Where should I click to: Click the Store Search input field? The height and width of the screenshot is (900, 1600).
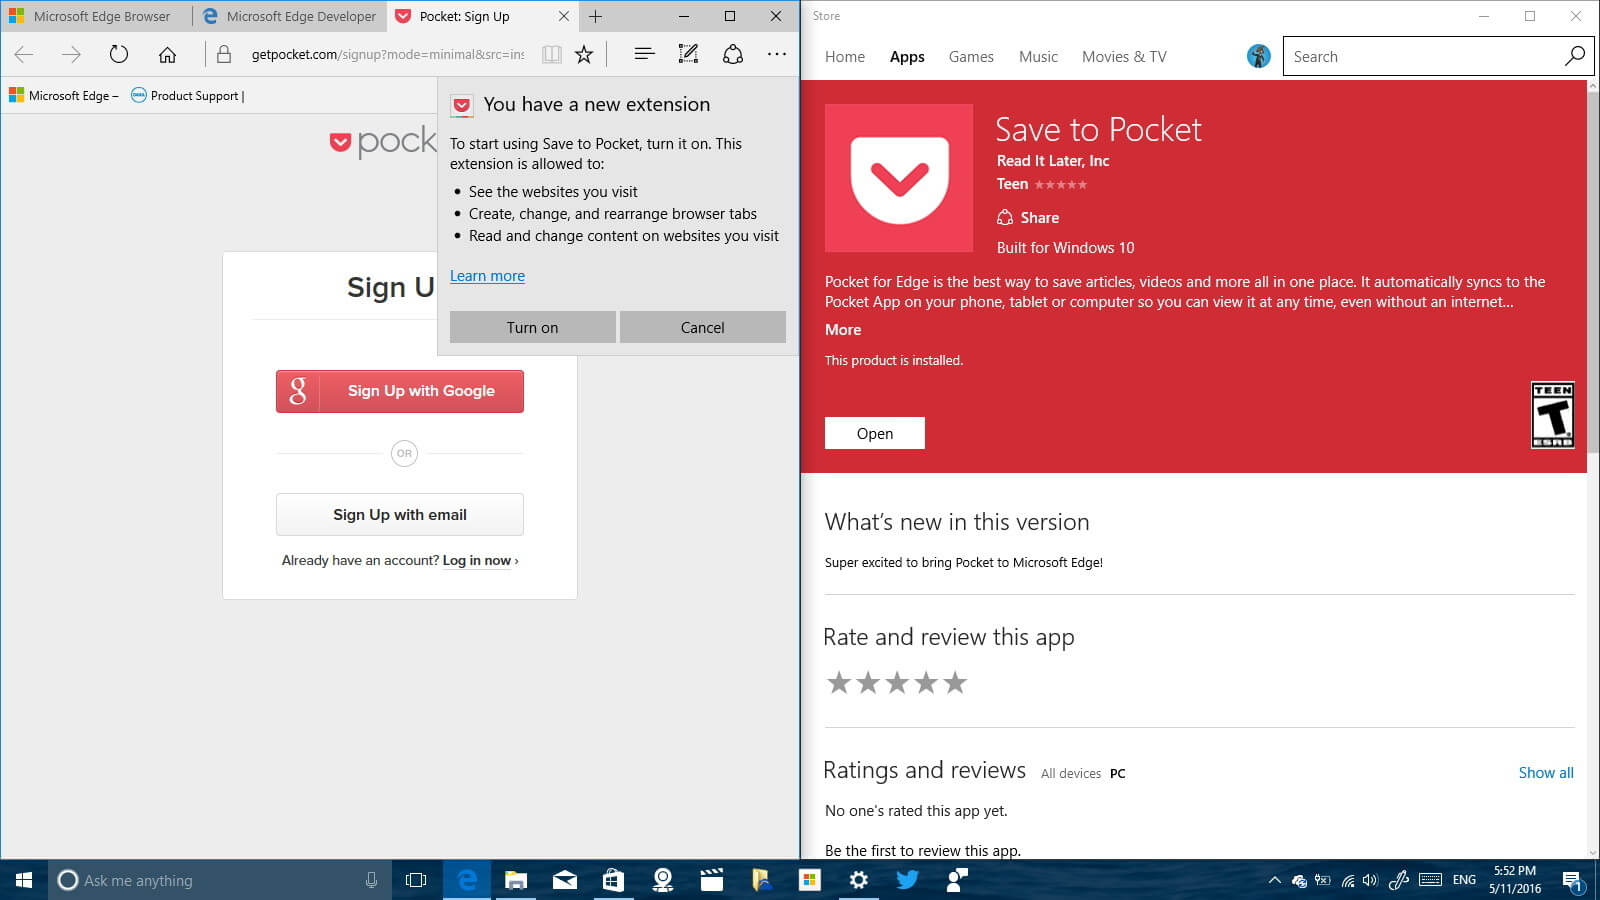click(x=1424, y=56)
